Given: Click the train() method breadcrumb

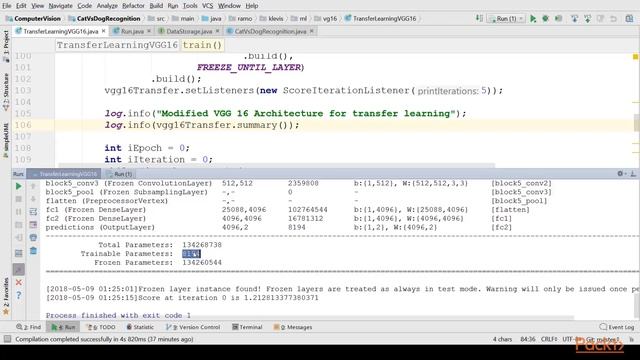Looking at the screenshot, I should (x=202, y=45).
